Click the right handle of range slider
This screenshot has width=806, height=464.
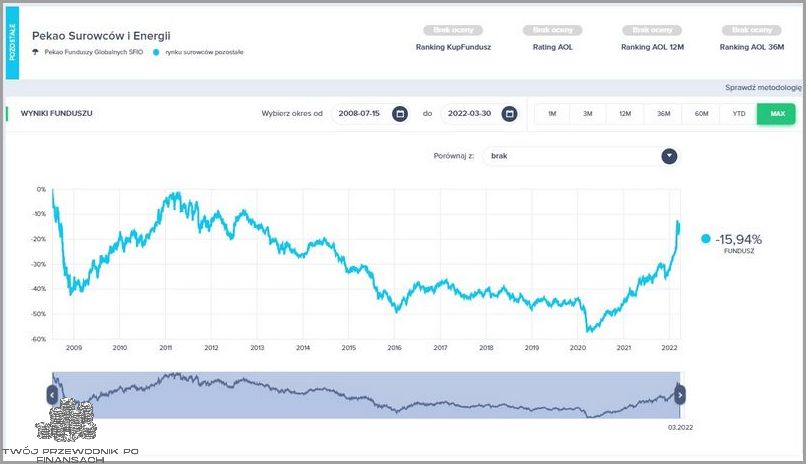[680, 395]
